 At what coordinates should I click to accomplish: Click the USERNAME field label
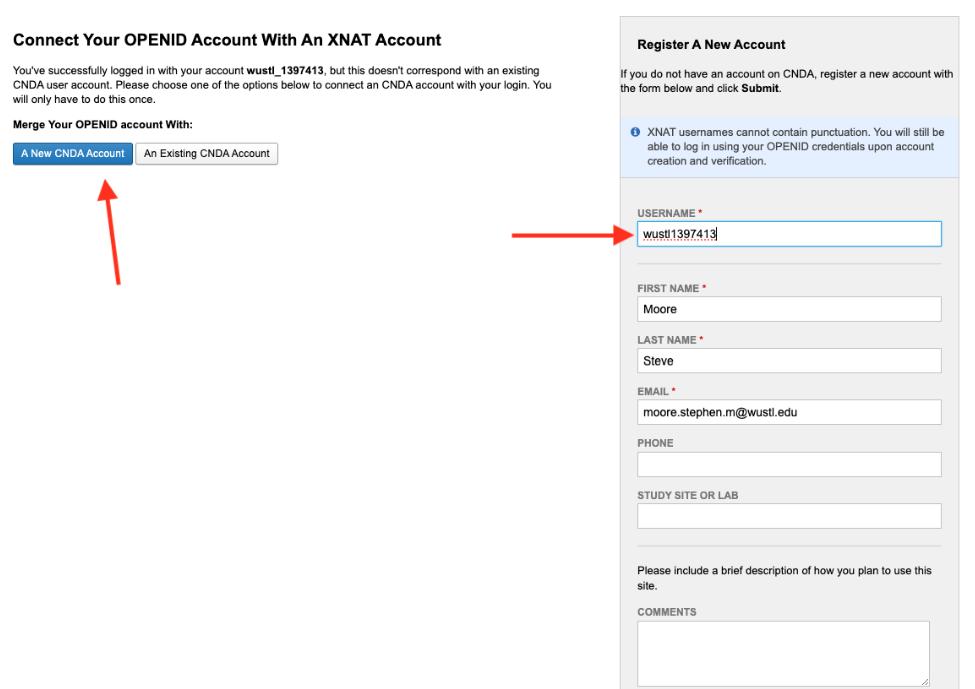pos(666,213)
